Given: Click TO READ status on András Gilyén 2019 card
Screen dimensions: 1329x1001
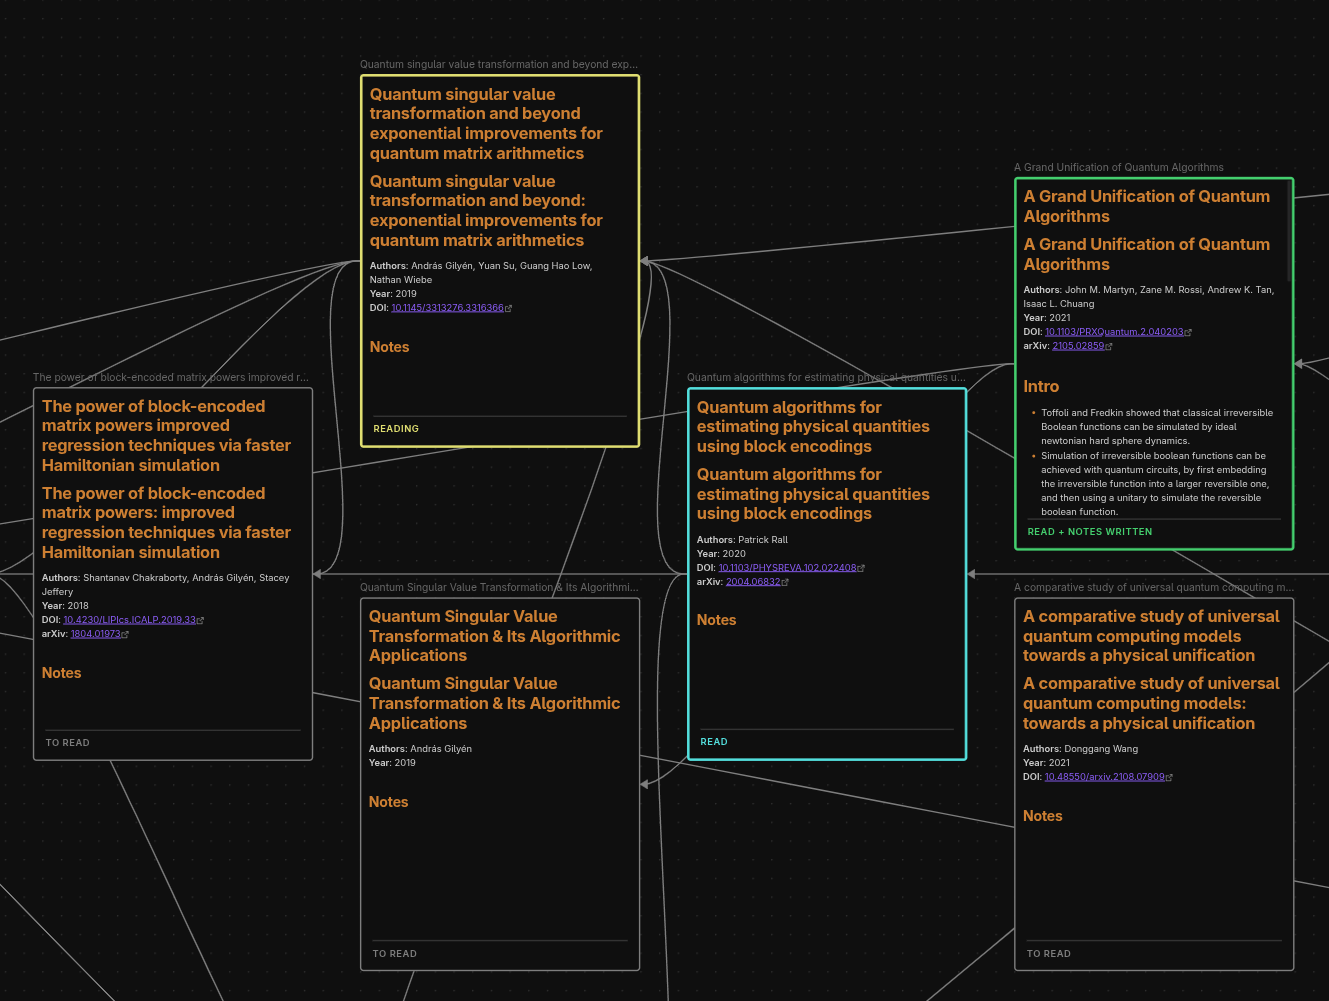Looking at the screenshot, I should 395,954.
